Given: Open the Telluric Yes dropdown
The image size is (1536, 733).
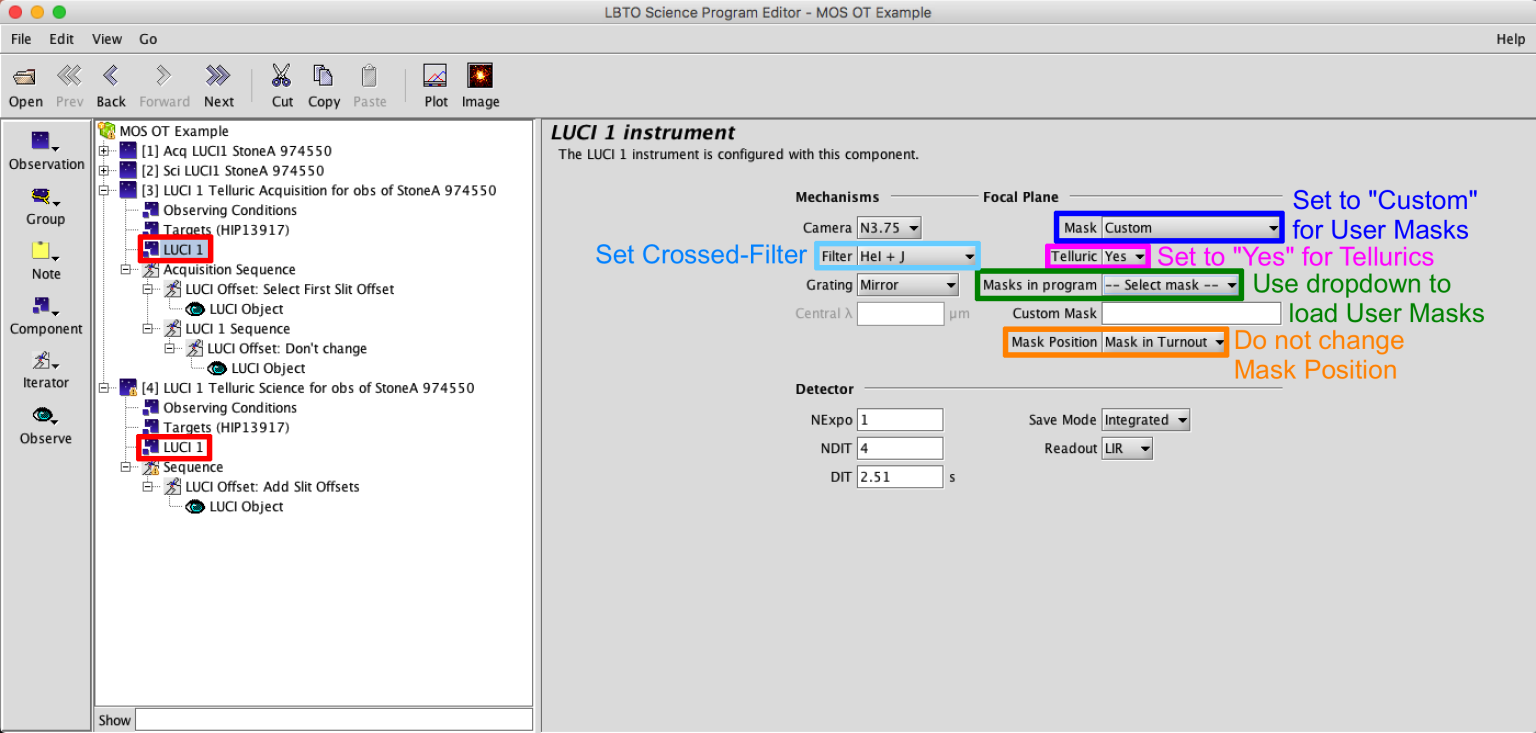Looking at the screenshot, I should click(x=1125, y=256).
